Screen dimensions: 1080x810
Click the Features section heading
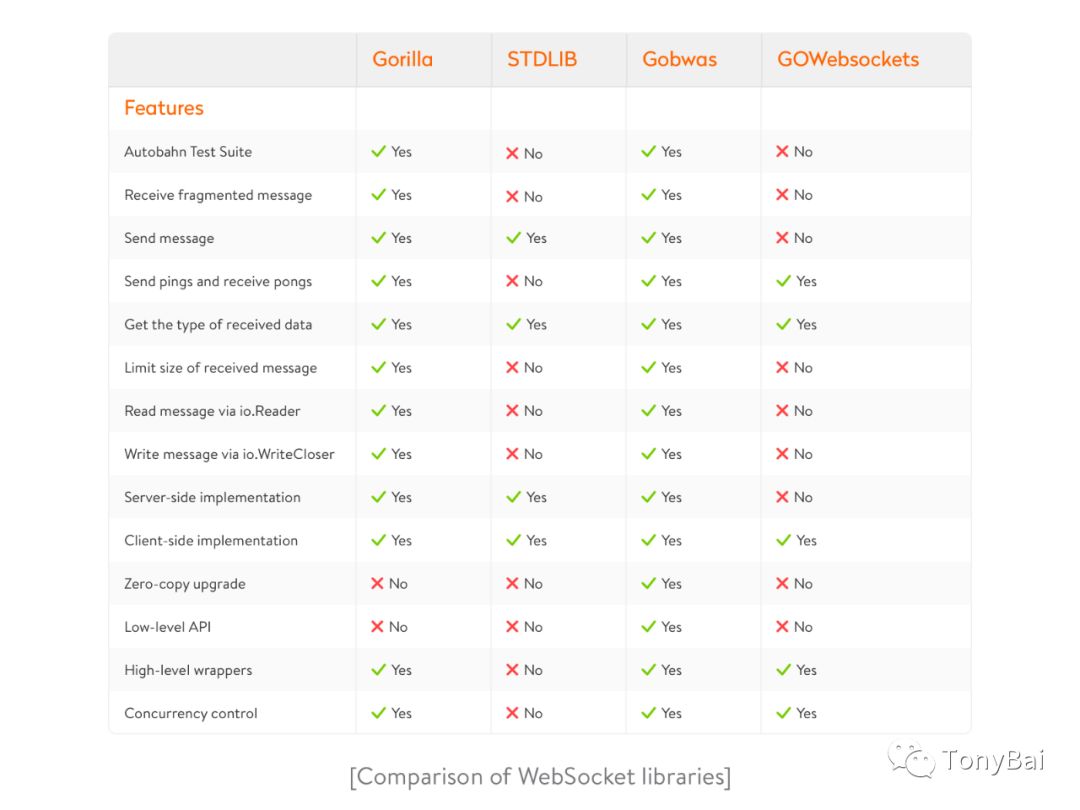(164, 108)
